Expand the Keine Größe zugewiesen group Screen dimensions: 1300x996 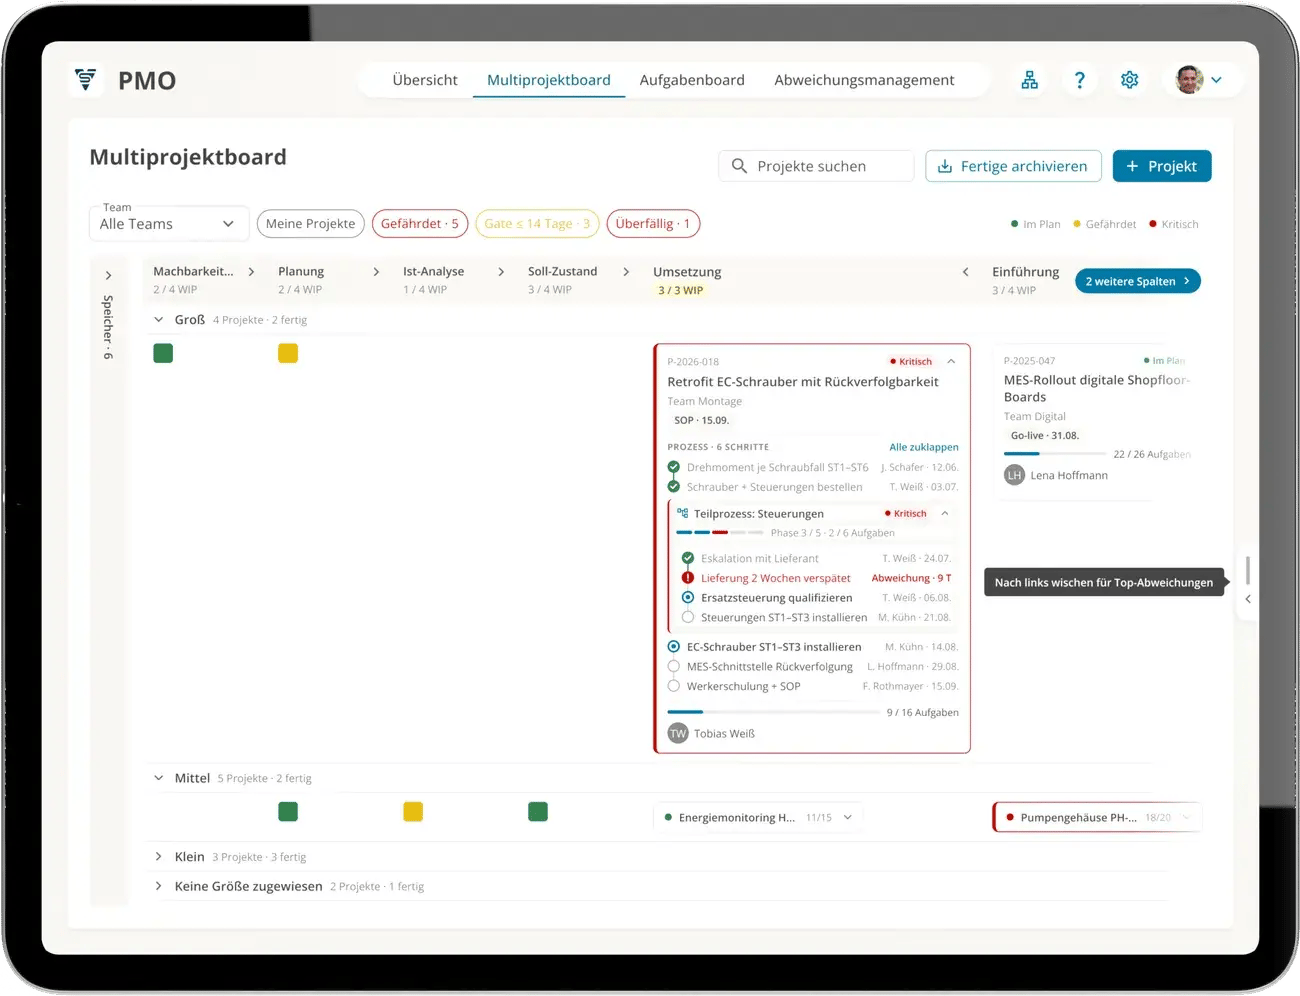coord(158,886)
